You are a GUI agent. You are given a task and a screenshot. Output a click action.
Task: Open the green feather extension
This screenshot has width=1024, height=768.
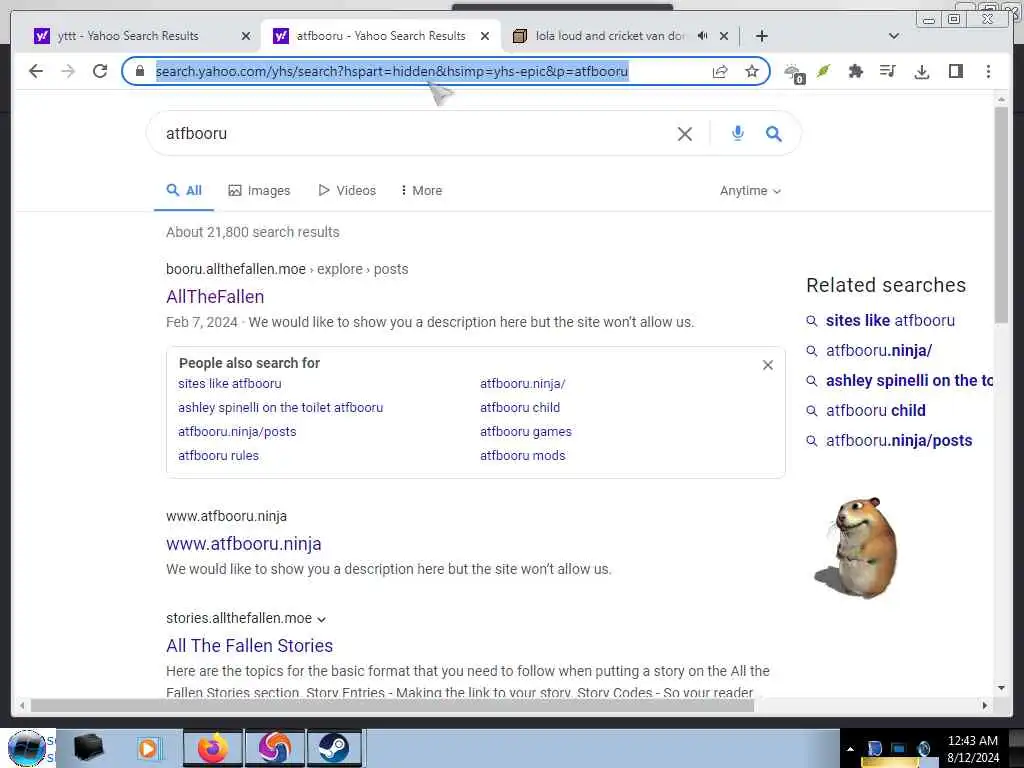point(824,71)
